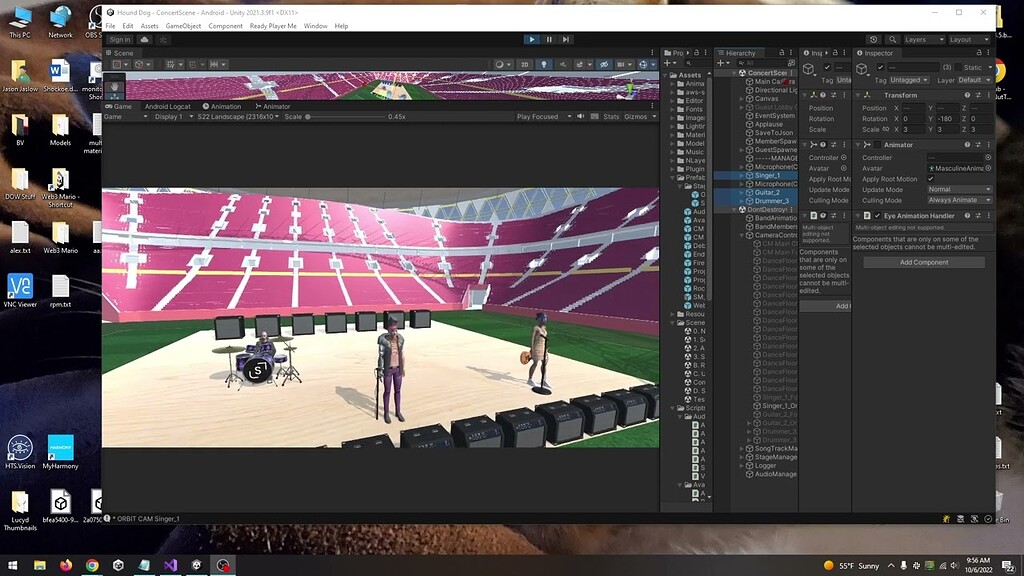Click the Stats button in the Game view
Screen dimensions: 1024x576
611,116
